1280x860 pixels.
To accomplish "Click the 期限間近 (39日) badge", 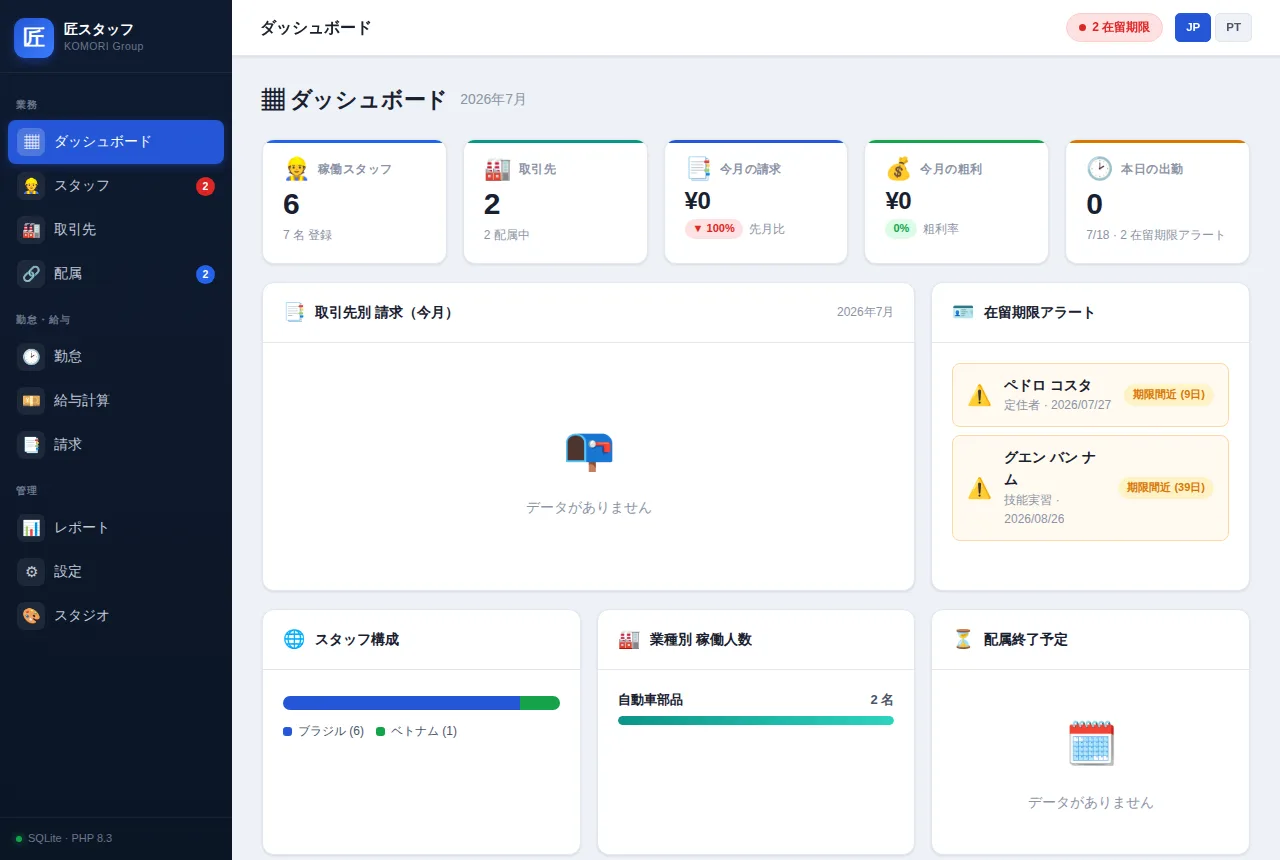I will click(x=1166, y=488).
